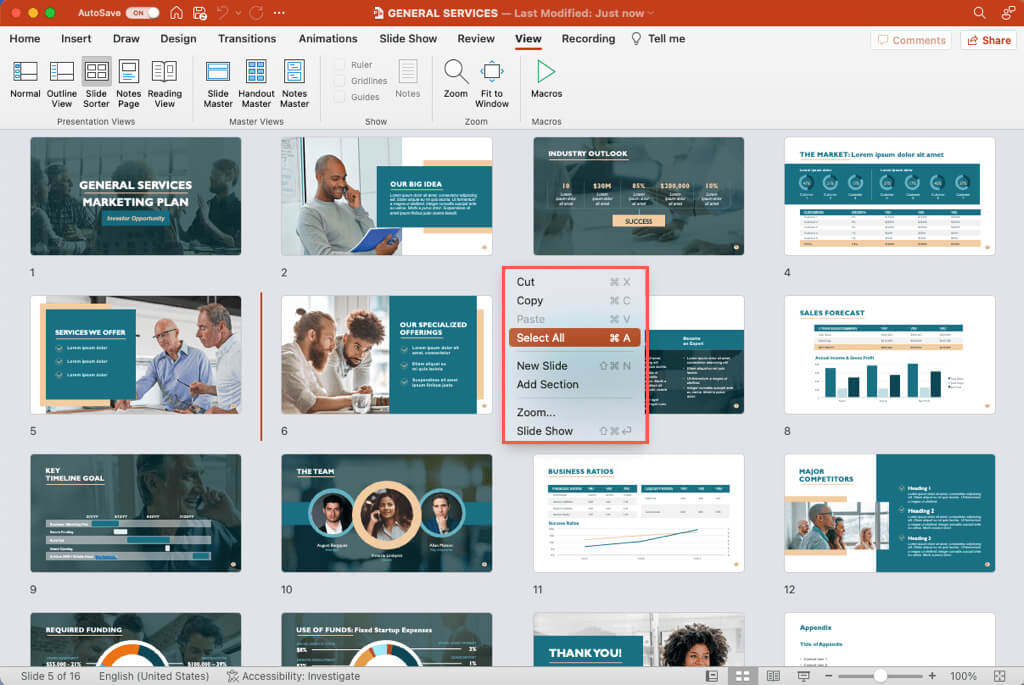The height and width of the screenshot is (685, 1024).
Task: Select Slide Sorter view button
Action: pyautogui.click(x=96, y=84)
